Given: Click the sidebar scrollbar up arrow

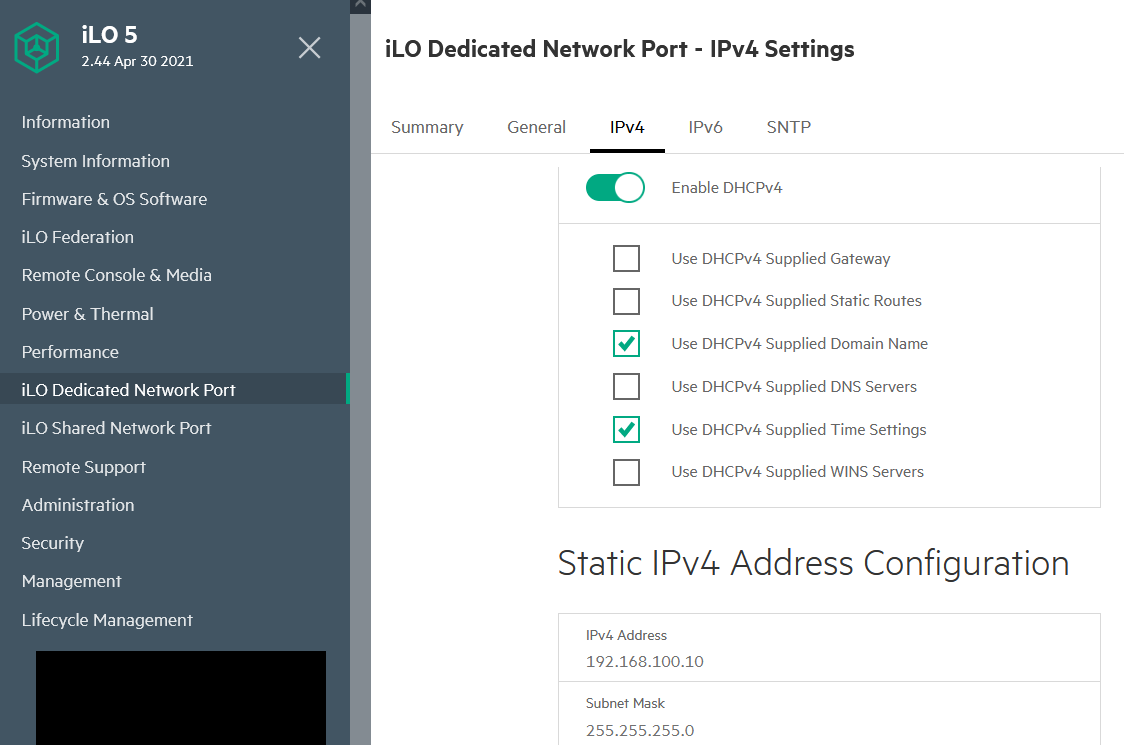Looking at the screenshot, I should 360,6.
